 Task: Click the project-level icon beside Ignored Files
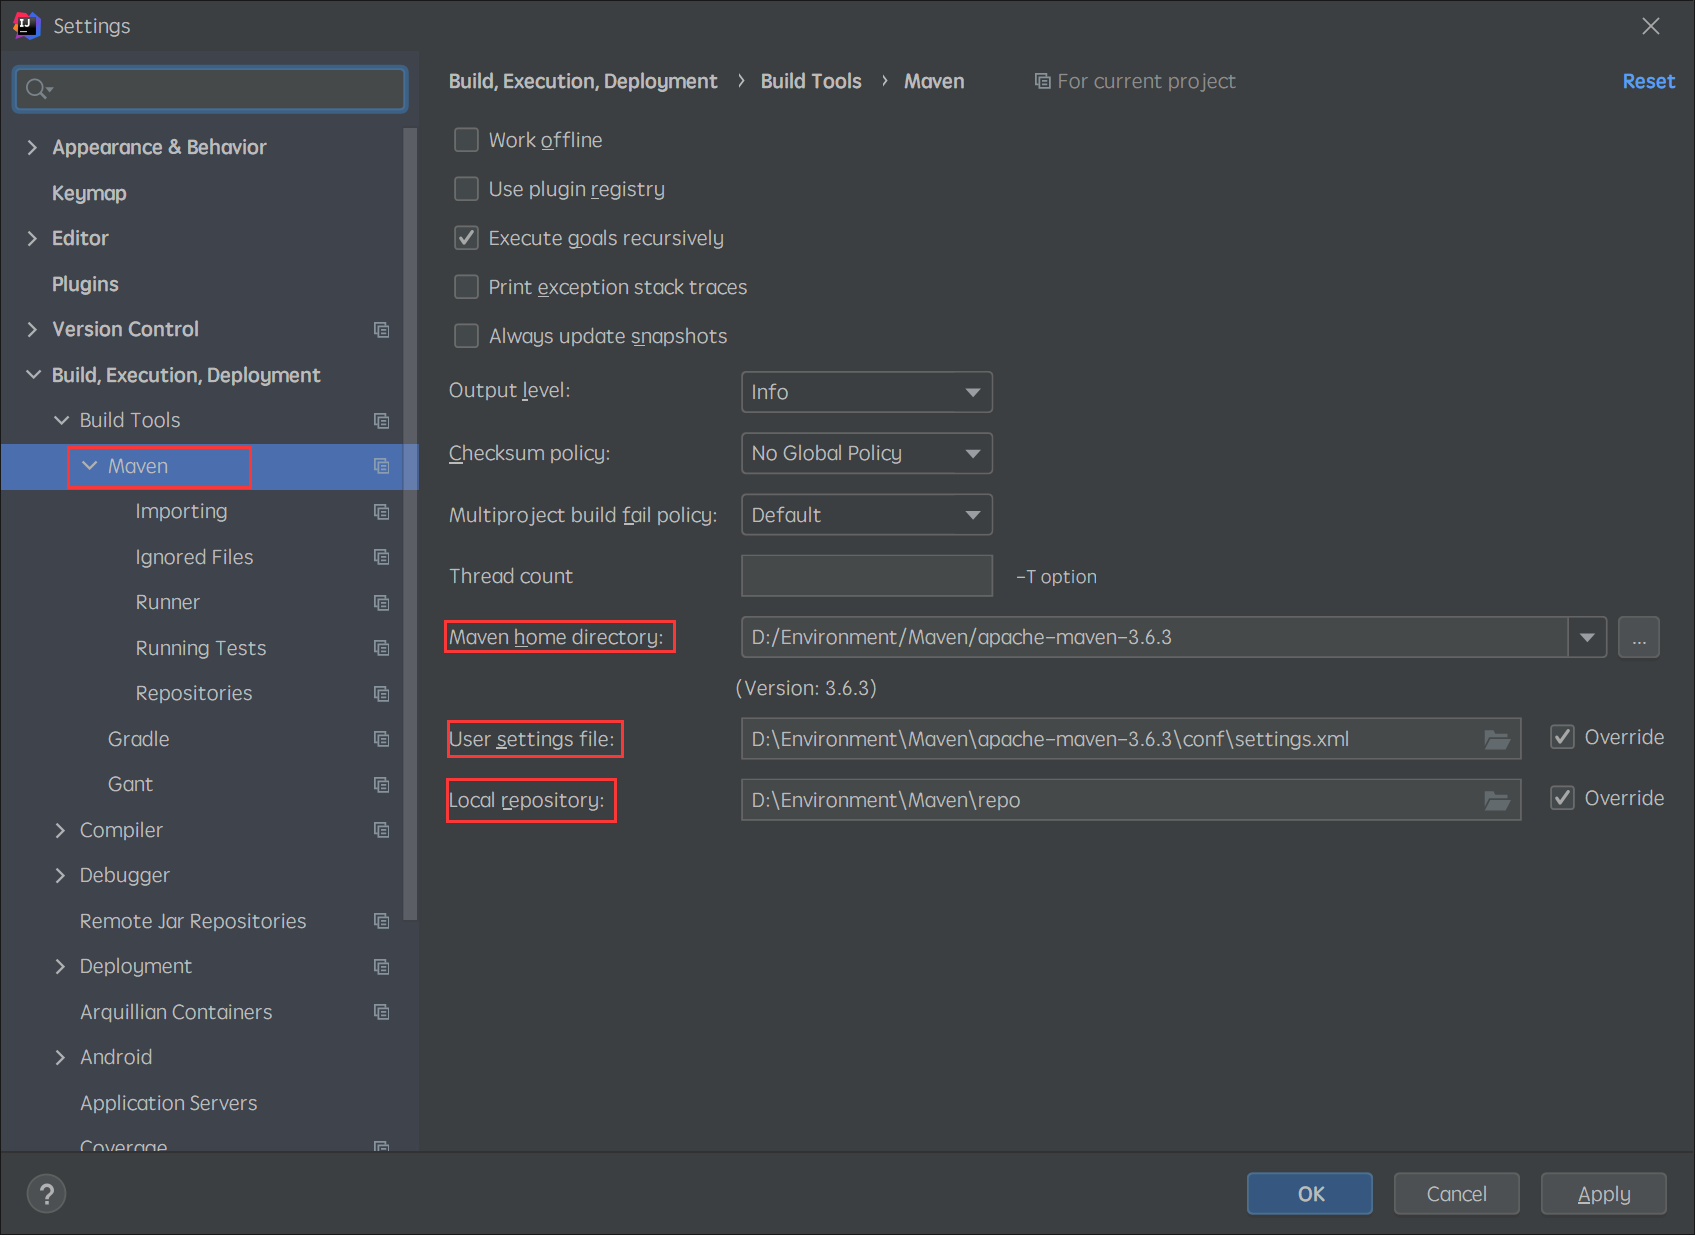pos(381,557)
